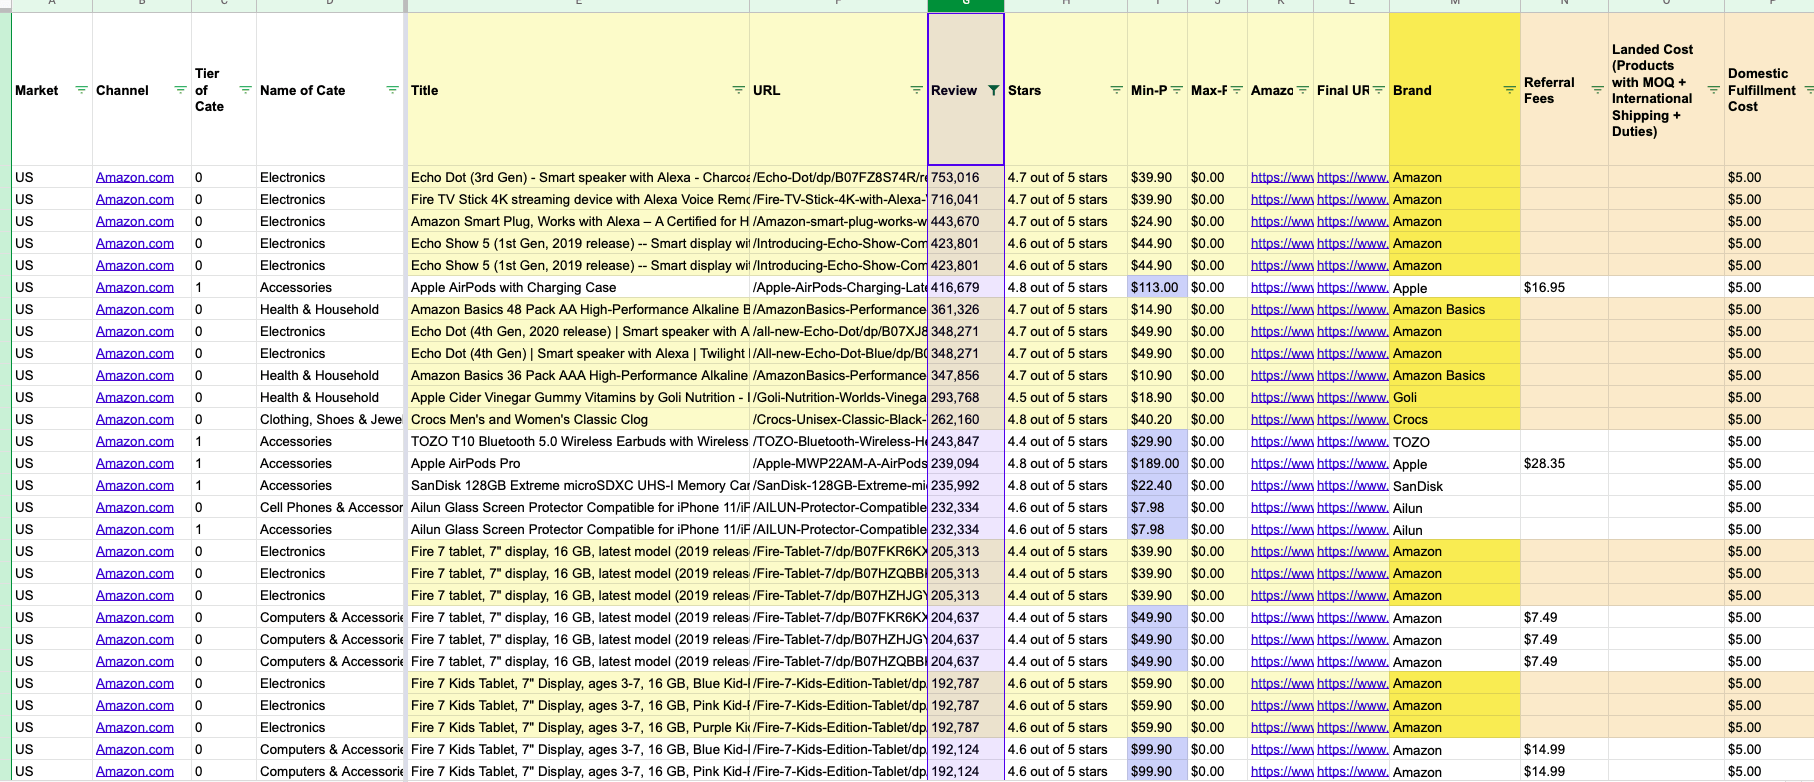The height and width of the screenshot is (782, 1814).
Task: Open Amazon.com link in the Crocs row
Action: pyautogui.click(x=135, y=420)
